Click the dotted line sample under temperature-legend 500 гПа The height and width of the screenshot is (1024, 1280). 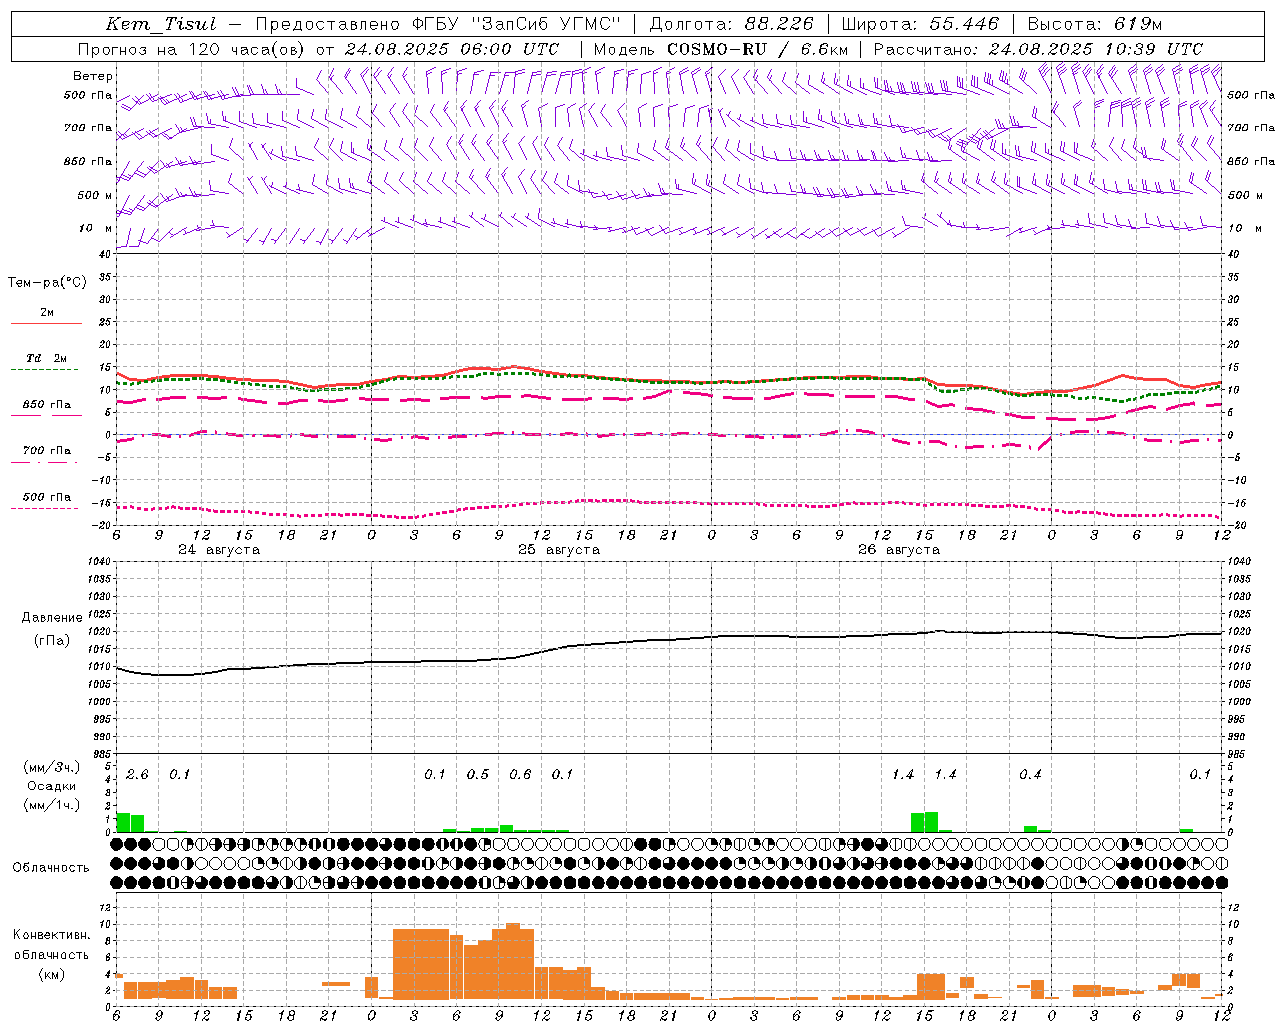46,508
